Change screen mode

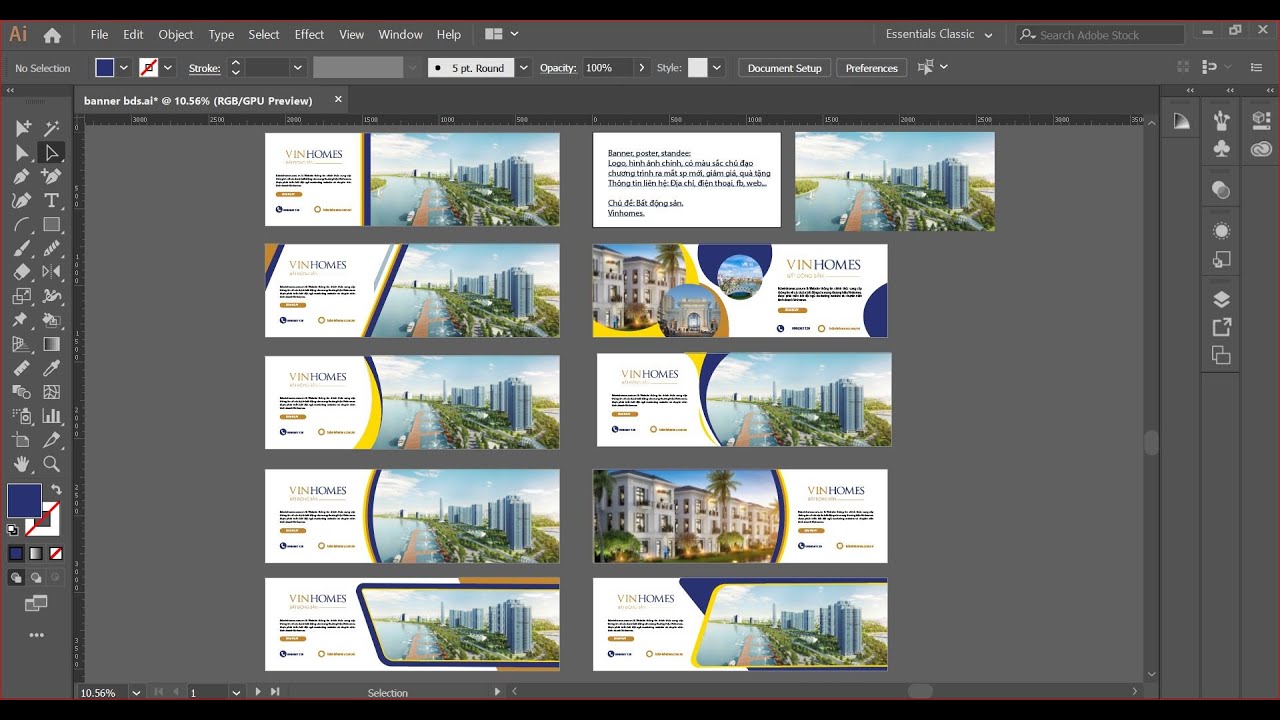click(36, 603)
